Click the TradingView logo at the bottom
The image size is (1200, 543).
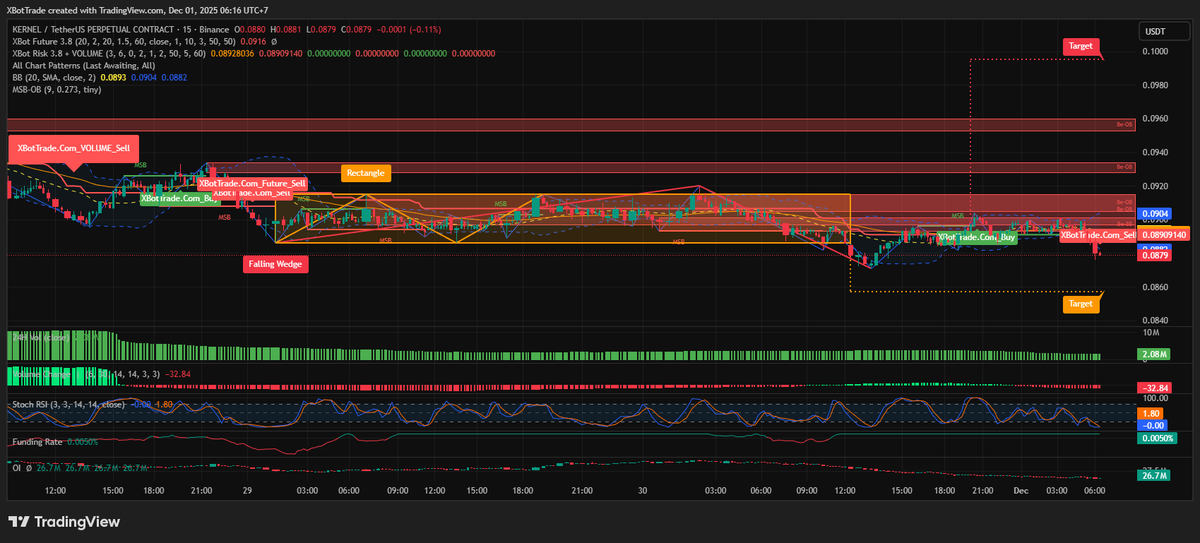64,522
